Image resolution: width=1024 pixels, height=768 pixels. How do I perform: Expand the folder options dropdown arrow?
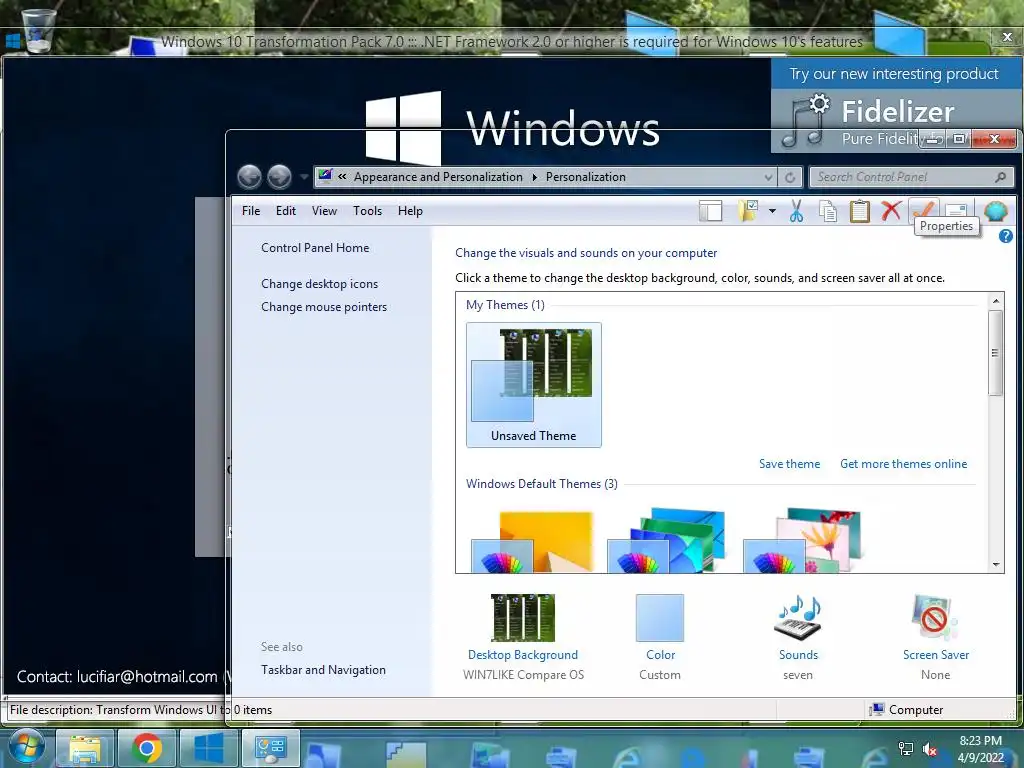772,211
